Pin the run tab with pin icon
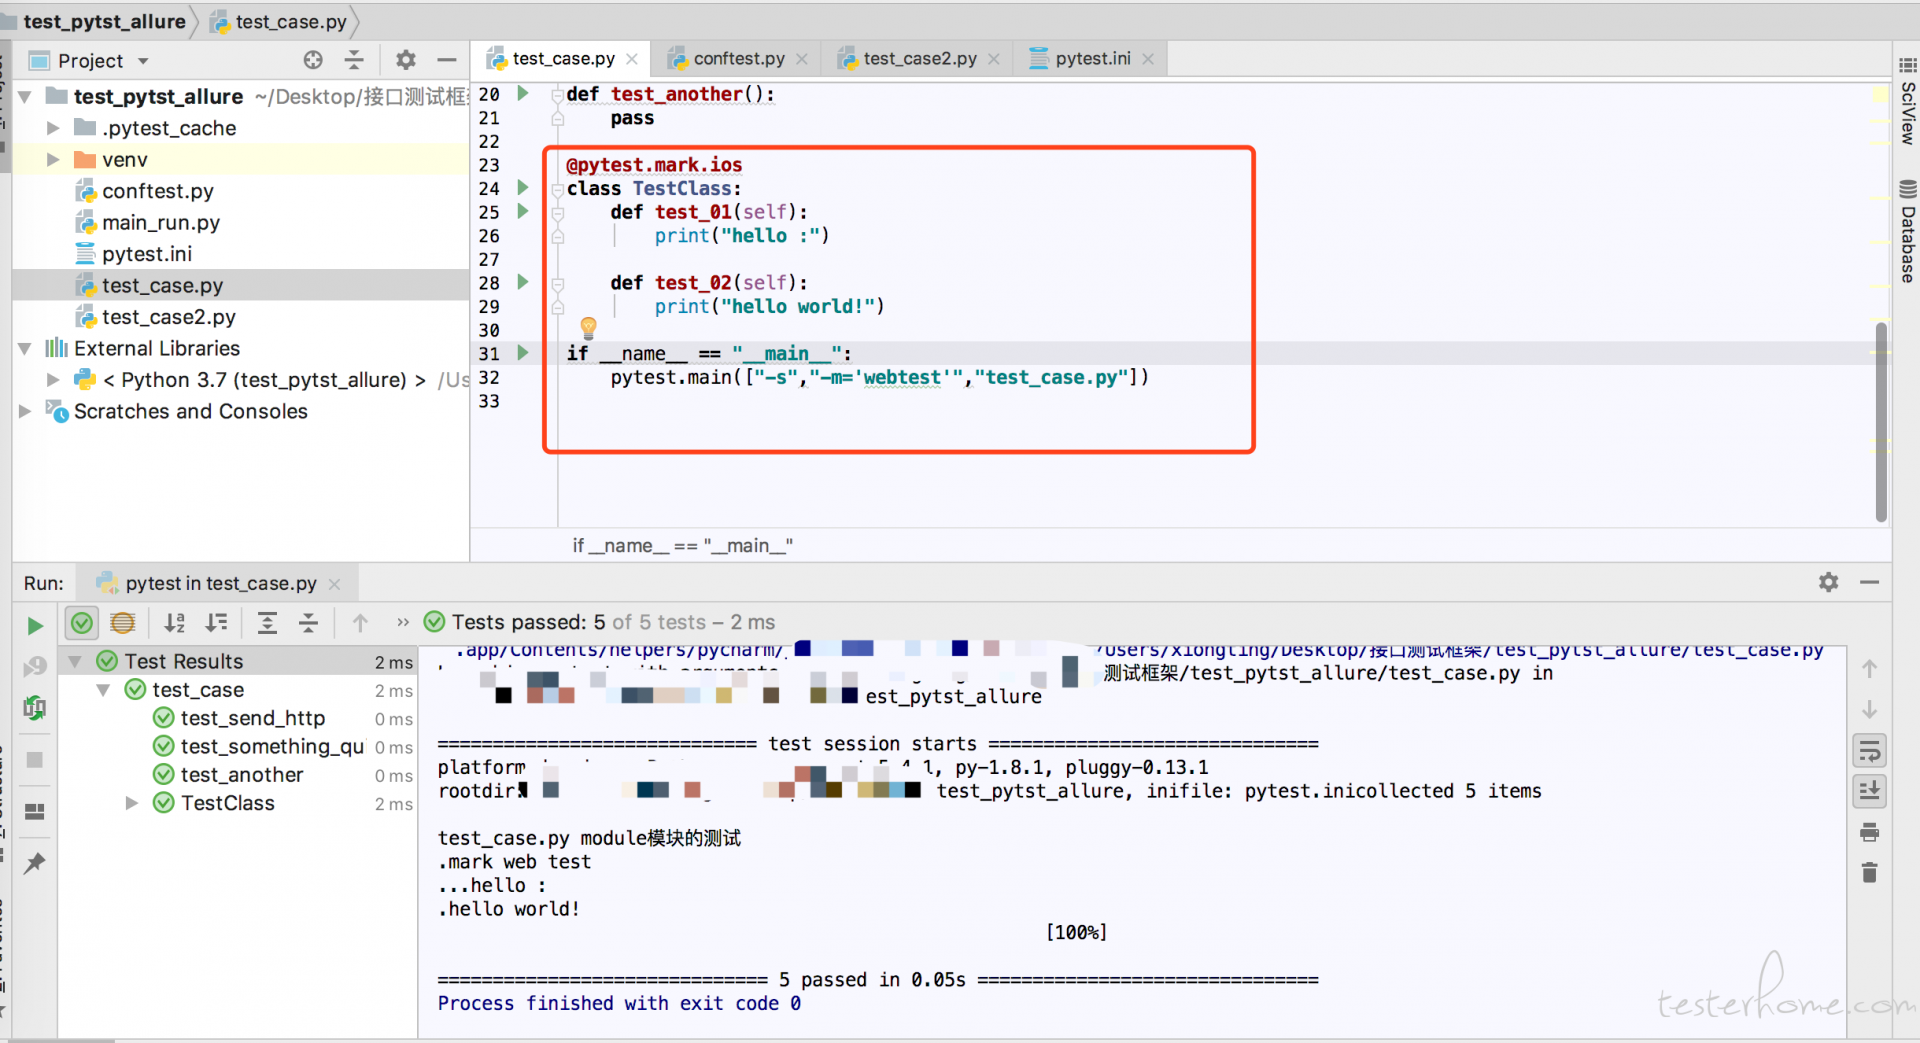Screen dimensions: 1920x1043 (35, 863)
